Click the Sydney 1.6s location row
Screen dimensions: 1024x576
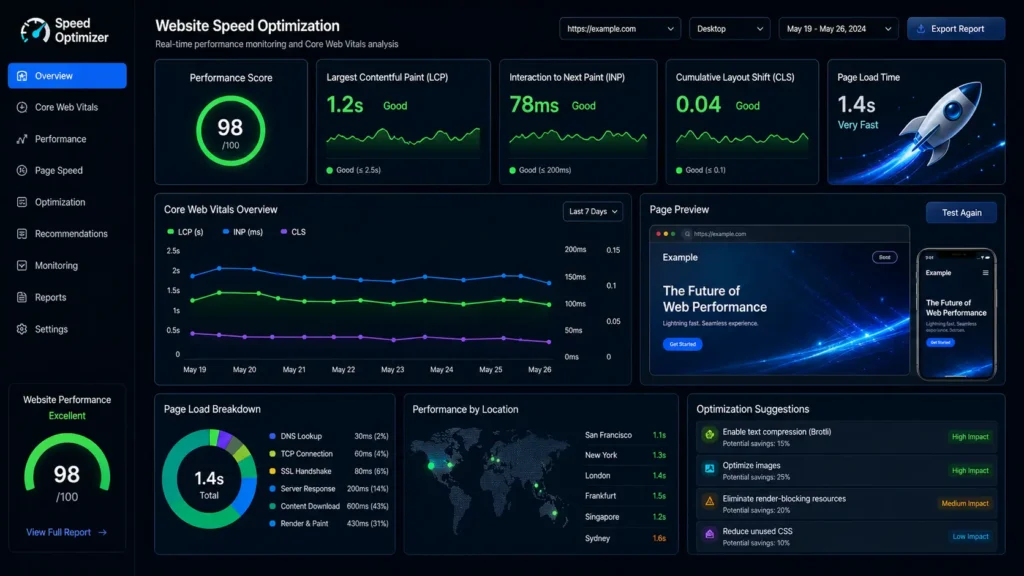(x=626, y=538)
